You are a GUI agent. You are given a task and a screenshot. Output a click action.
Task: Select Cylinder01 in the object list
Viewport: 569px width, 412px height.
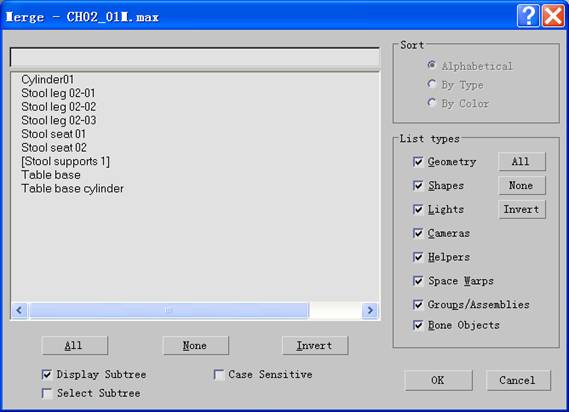[x=48, y=79]
